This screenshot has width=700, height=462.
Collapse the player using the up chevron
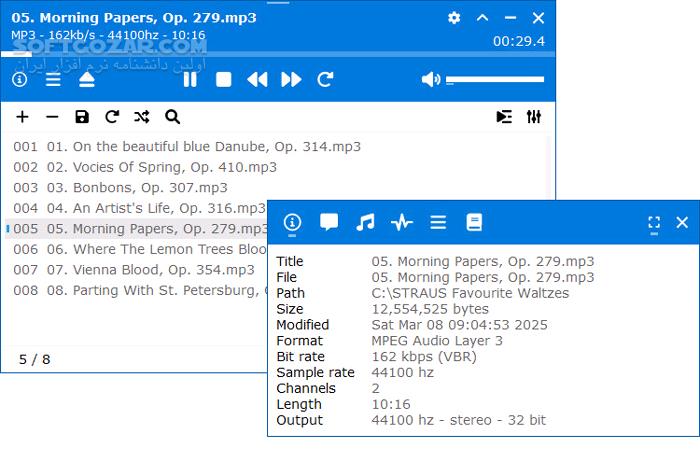[482, 18]
